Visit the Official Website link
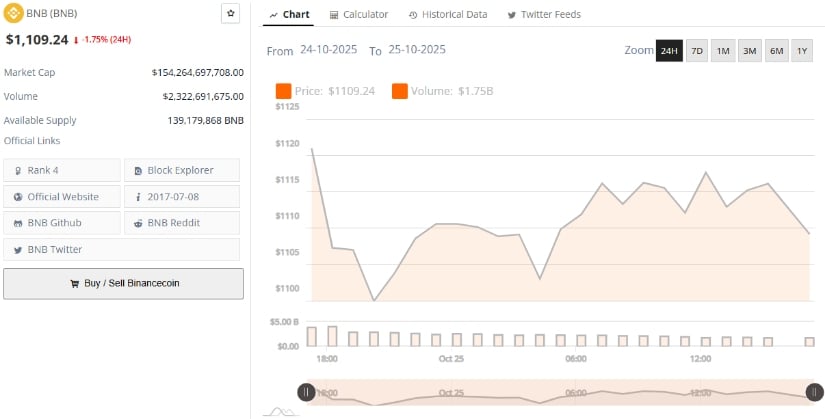This screenshot has width=825, height=419. tap(62, 196)
